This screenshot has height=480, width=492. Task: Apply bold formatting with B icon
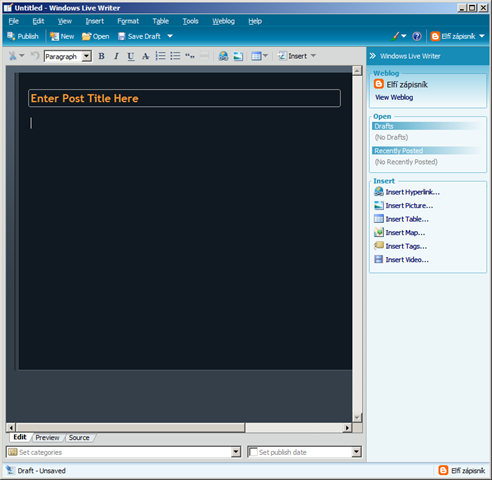(x=101, y=56)
